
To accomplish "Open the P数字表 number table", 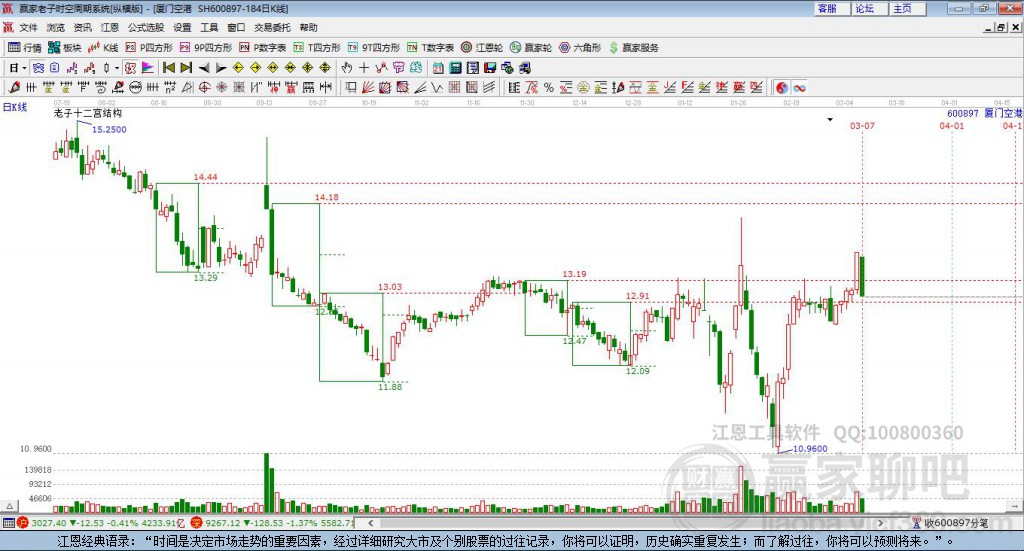I will click(x=263, y=48).
